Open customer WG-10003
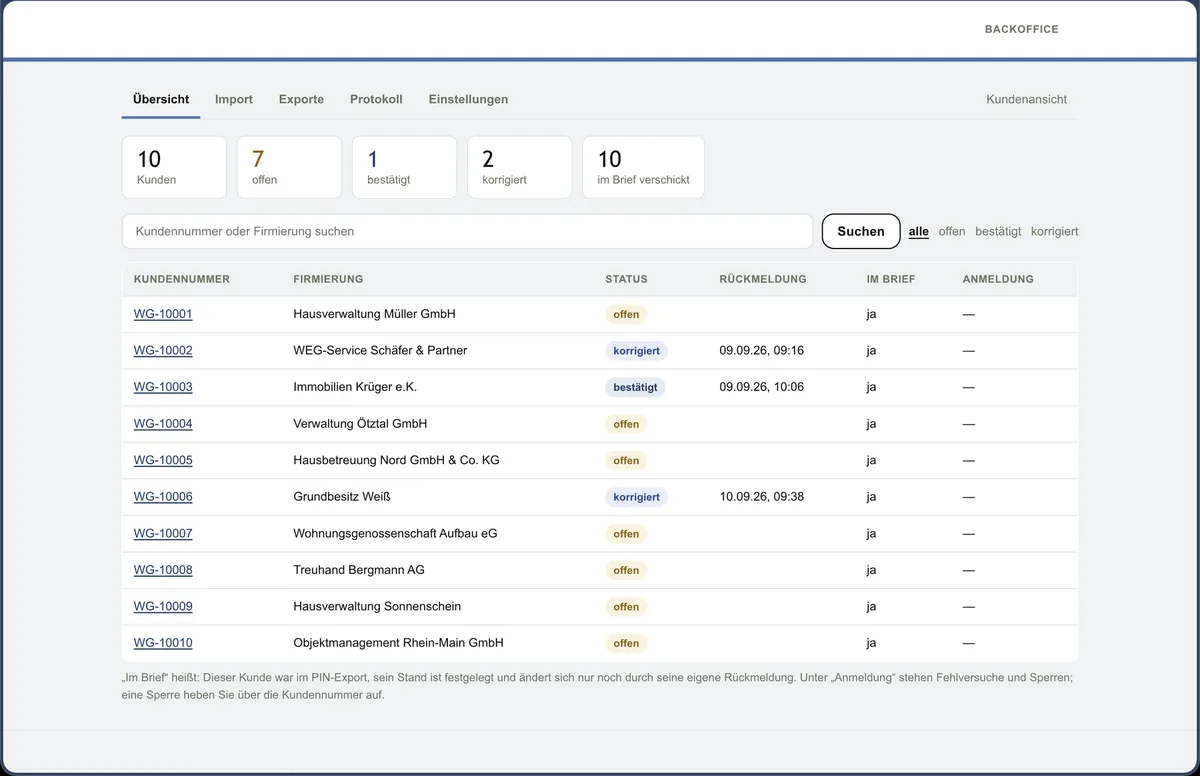Viewport: 1200px width, 776px height. point(163,387)
